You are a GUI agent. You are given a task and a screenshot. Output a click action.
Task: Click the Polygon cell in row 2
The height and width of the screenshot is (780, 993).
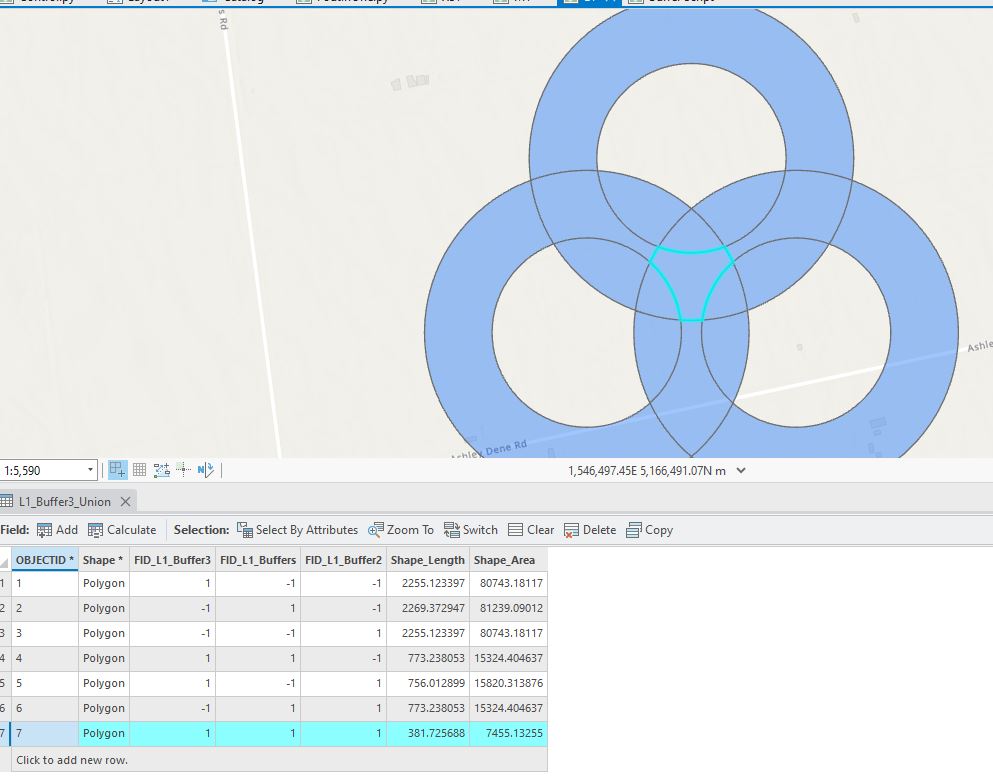pos(104,608)
